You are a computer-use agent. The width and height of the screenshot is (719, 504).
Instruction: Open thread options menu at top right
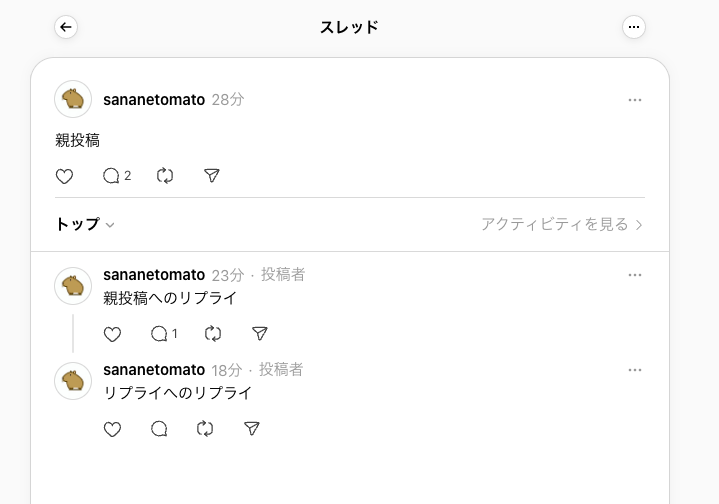click(634, 28)
